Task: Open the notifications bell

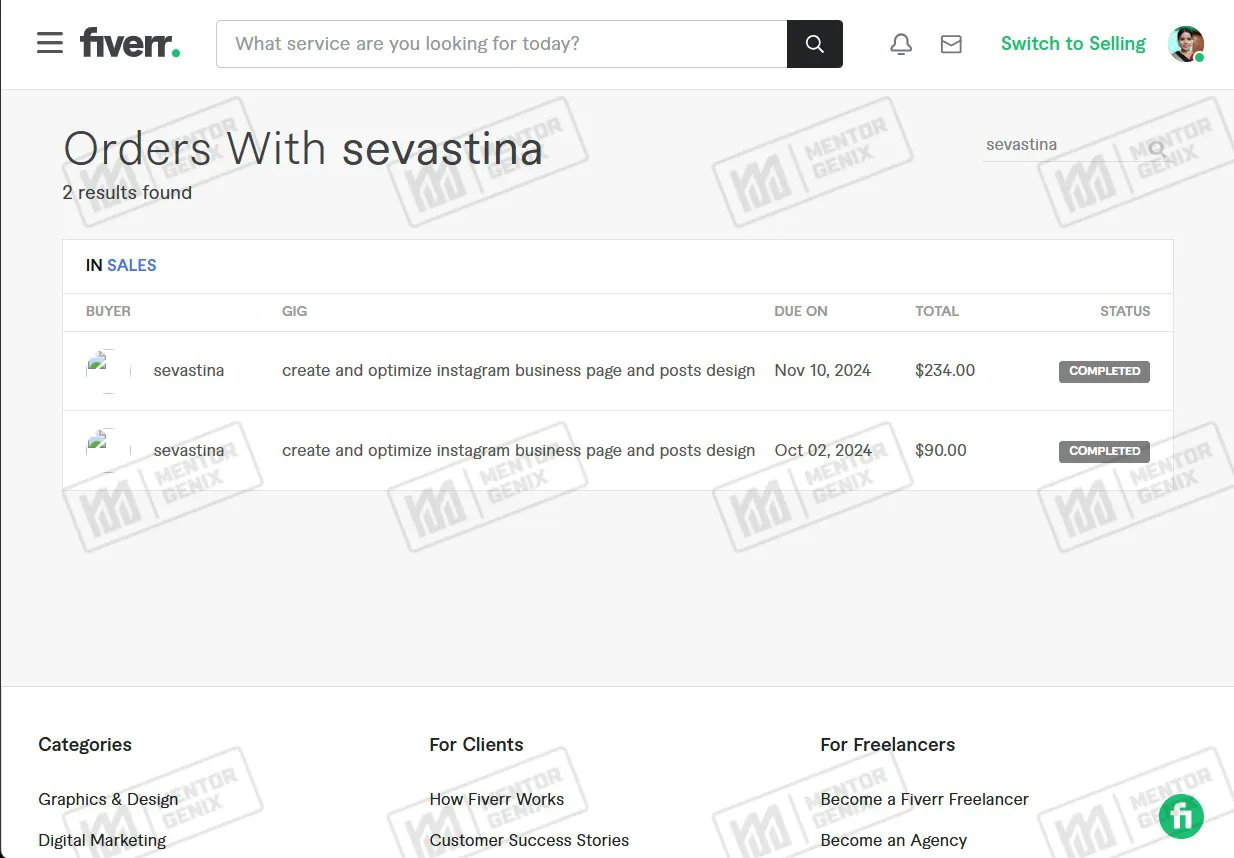Action: click(x=901, y=44)
